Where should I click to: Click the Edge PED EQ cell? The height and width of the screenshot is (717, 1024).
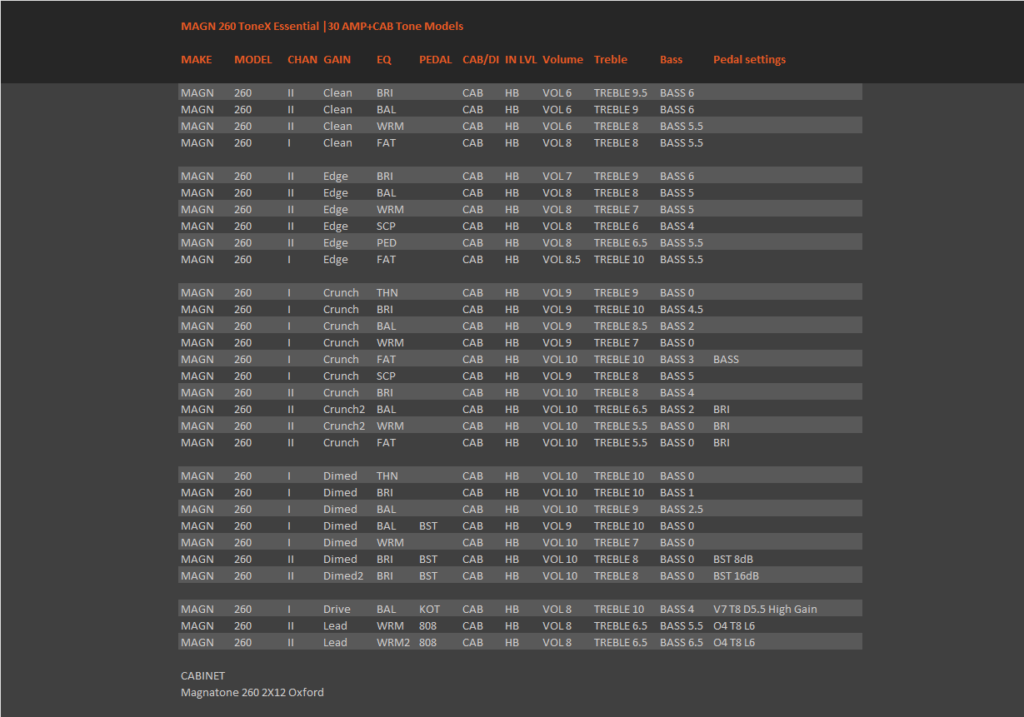tap(386, 243)
